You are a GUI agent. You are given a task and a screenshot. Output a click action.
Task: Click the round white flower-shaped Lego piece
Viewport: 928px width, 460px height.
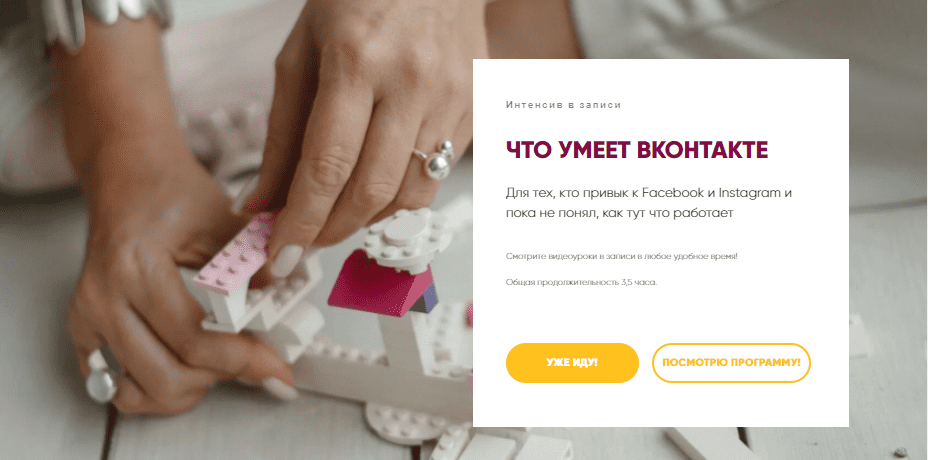coord(407,237)
